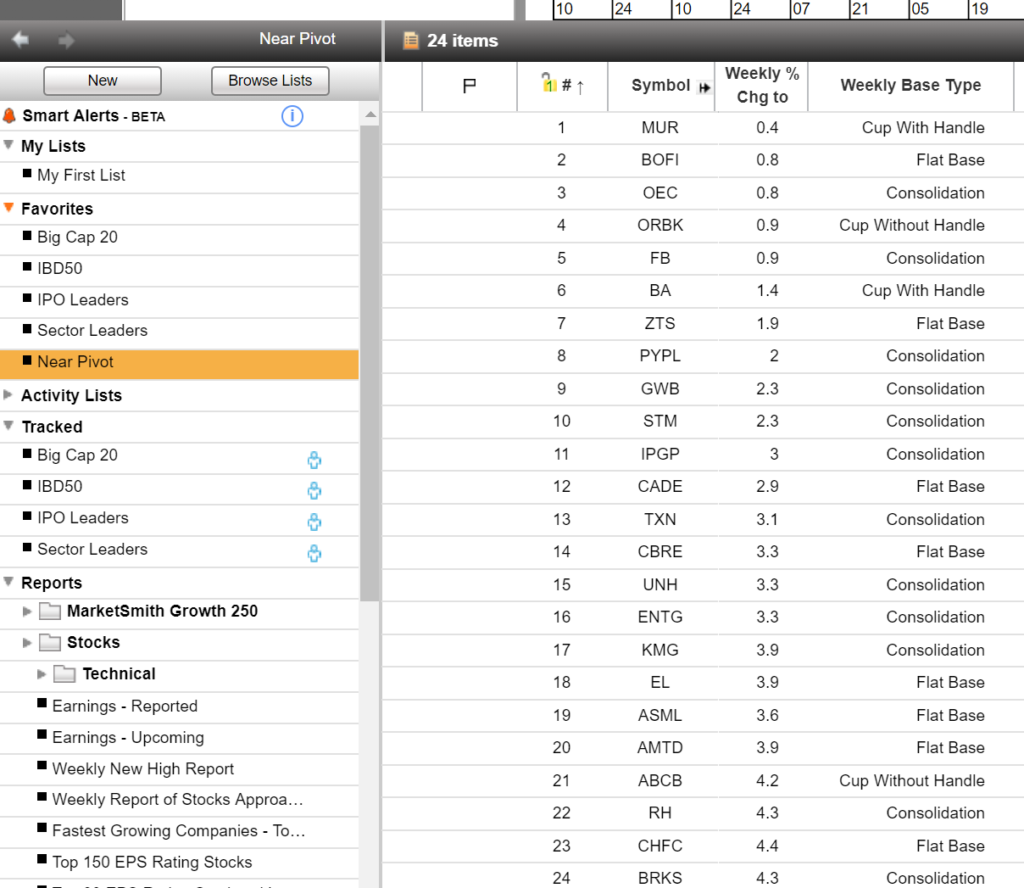Collapse the My Lists section
1024x888 pixels.
click(8, 145)
